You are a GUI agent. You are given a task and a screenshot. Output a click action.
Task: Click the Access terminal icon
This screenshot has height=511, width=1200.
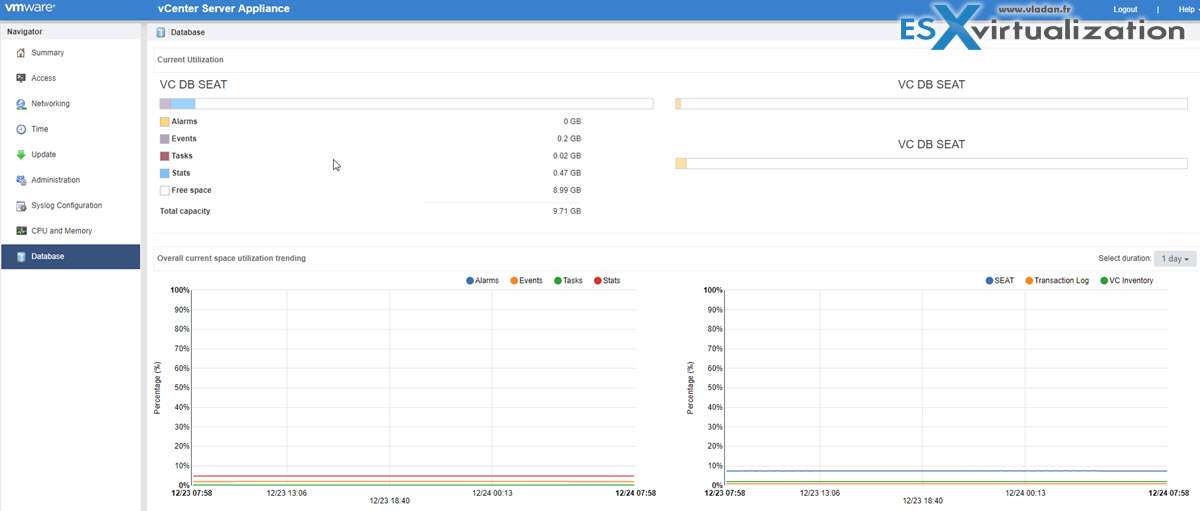pyautogui.click(x=21, y=78)
